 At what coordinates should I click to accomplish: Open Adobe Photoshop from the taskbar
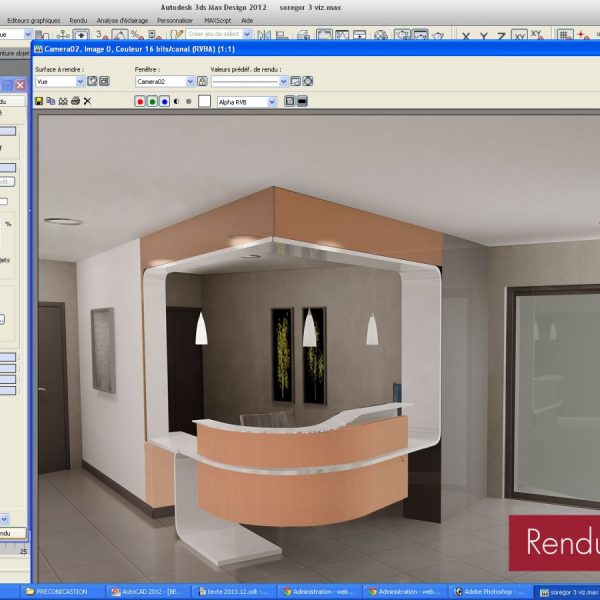(490, 592)
